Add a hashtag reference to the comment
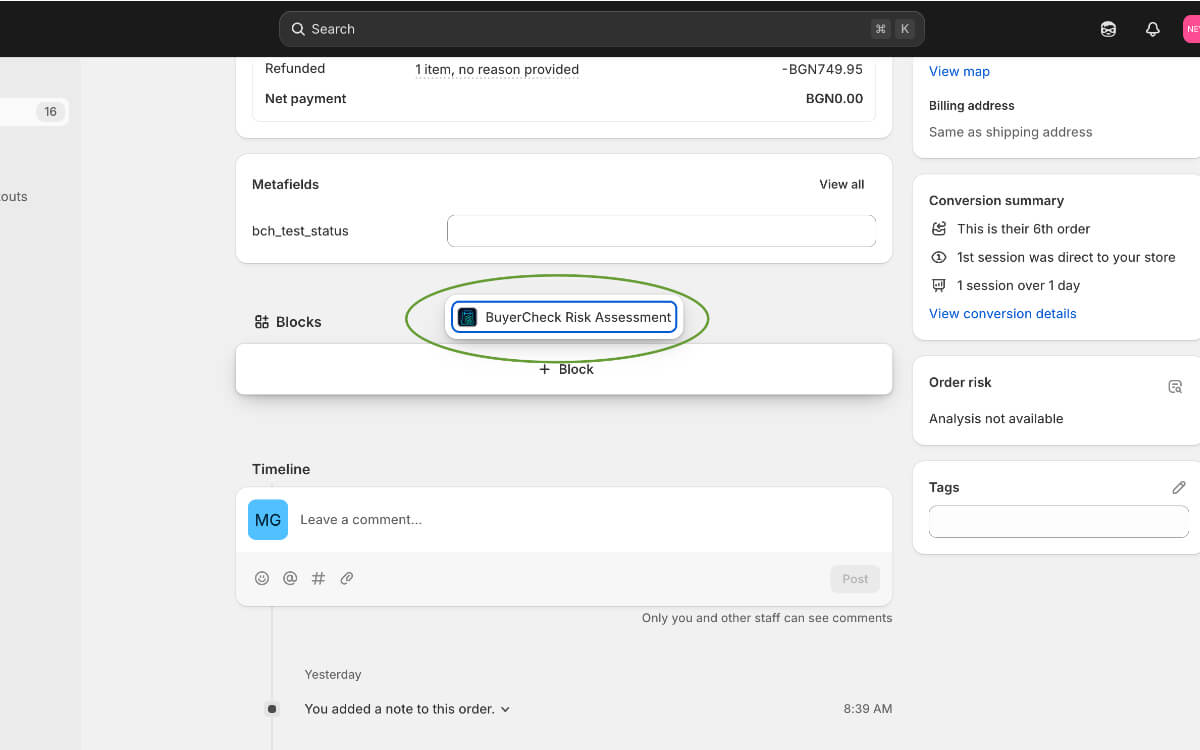Image resolution: width=1200 pixels, height=750 pixels. click(x=318, y=578)
